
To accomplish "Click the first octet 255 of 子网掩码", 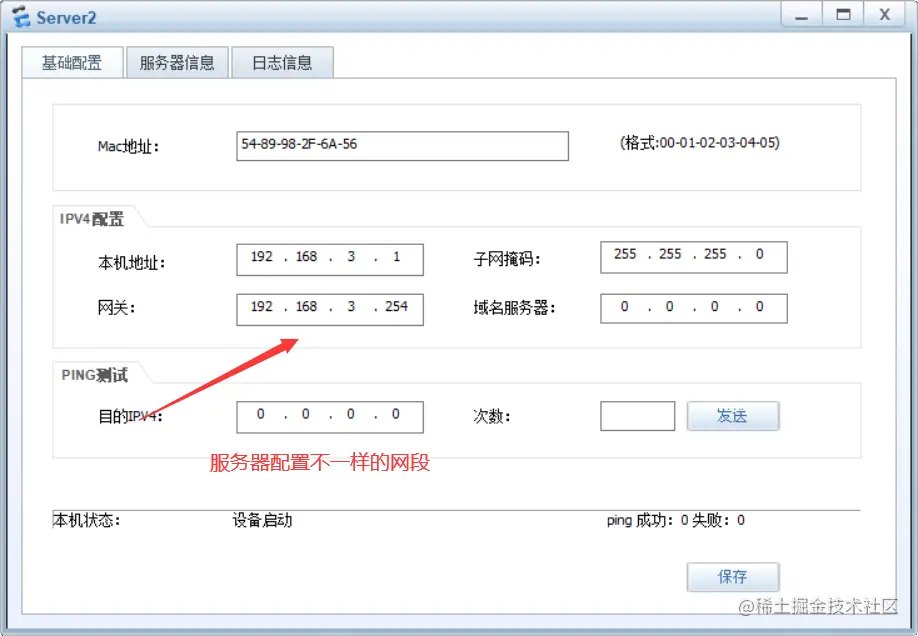I will pos(625,254).
